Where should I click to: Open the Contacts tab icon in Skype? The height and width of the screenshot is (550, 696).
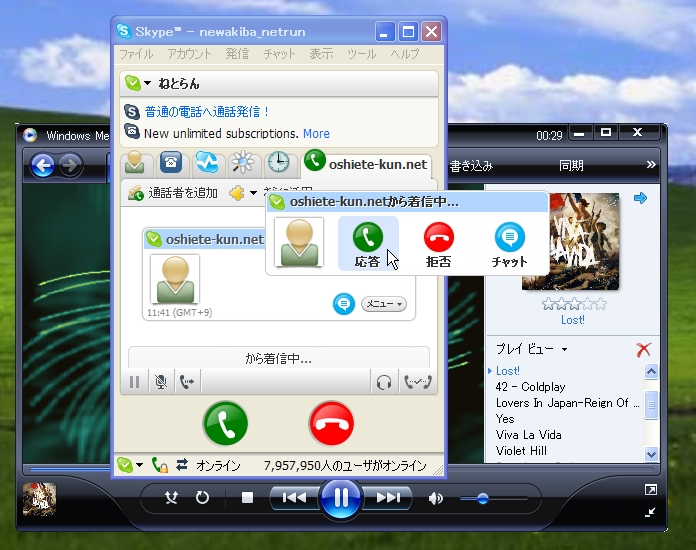click(x=135, y=163)
